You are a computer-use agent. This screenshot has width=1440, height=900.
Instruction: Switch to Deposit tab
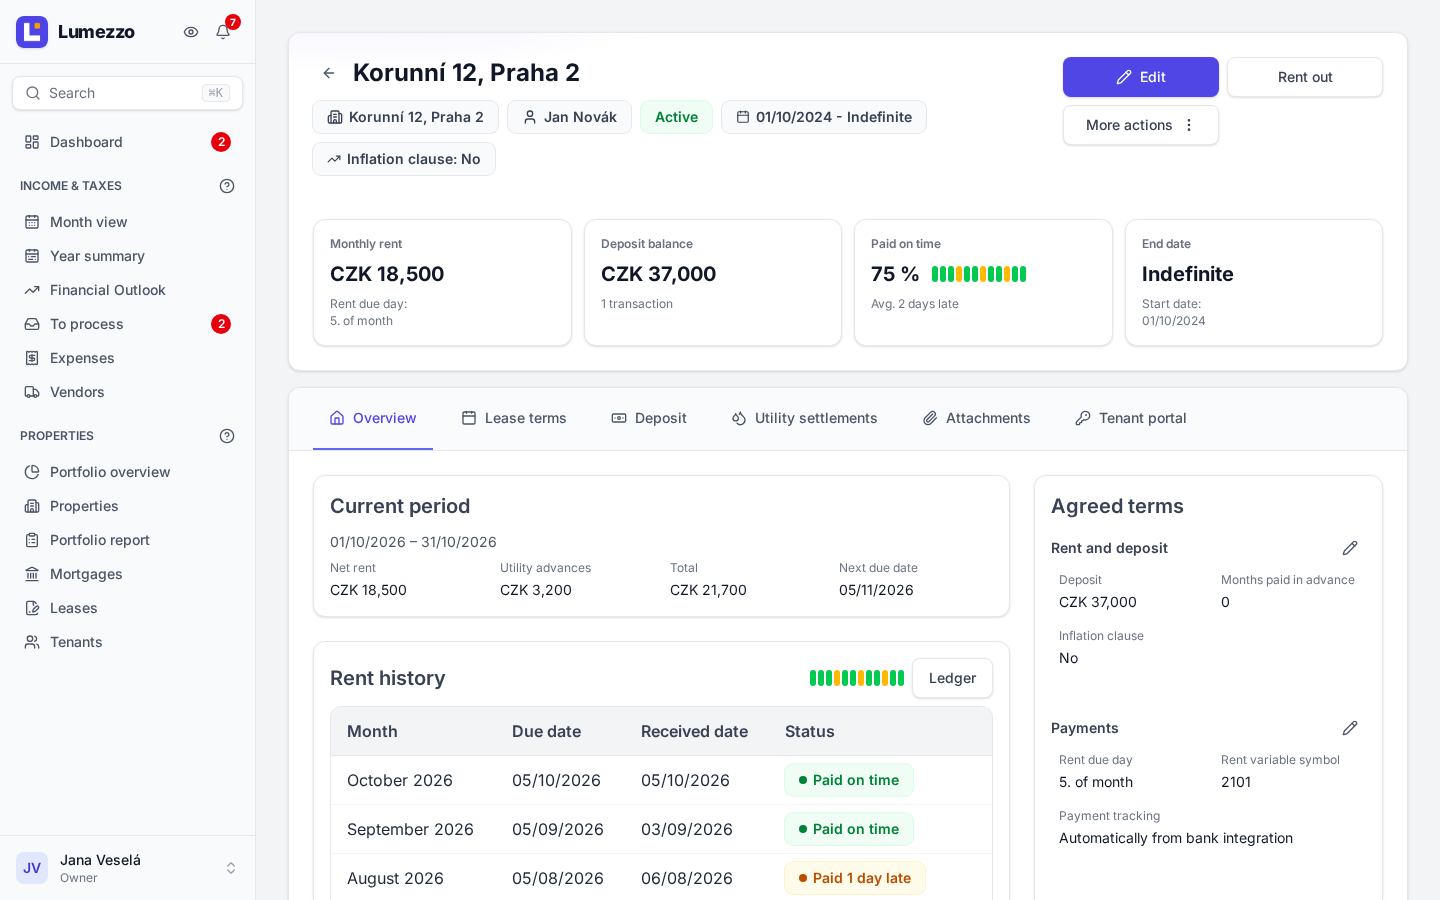(649, 418)
